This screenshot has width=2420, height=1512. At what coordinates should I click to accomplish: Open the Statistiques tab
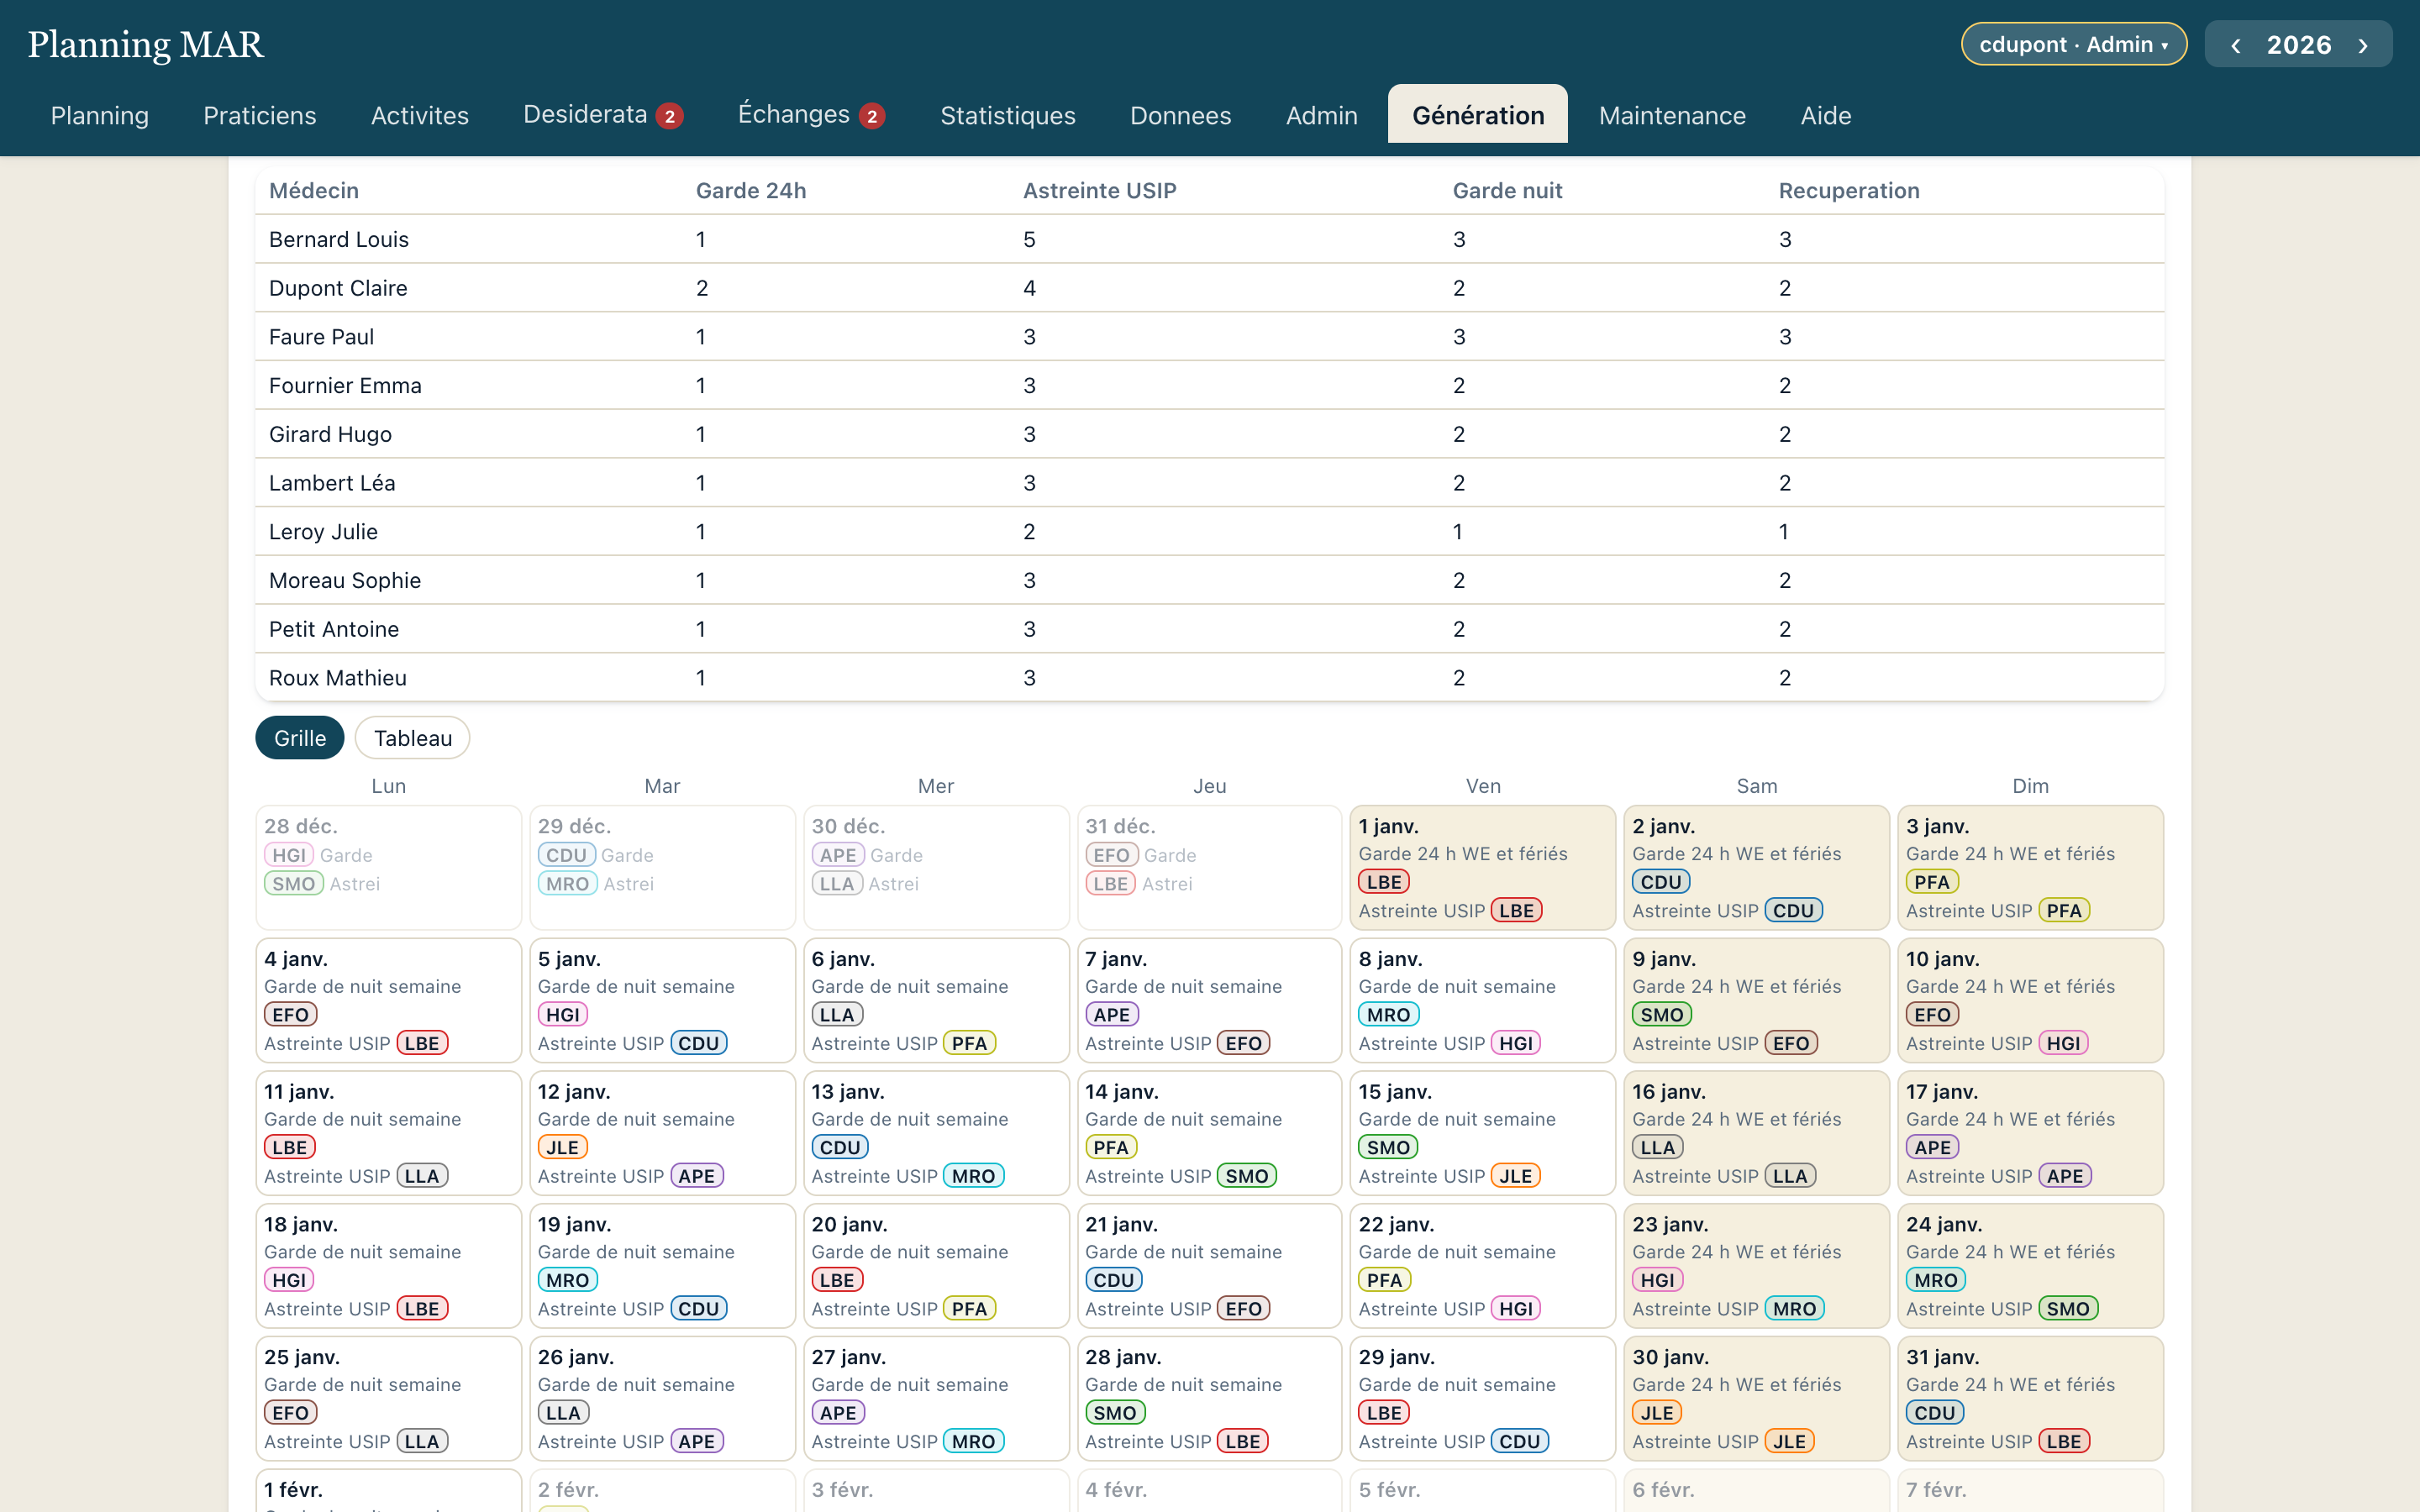click(1008, 116)
